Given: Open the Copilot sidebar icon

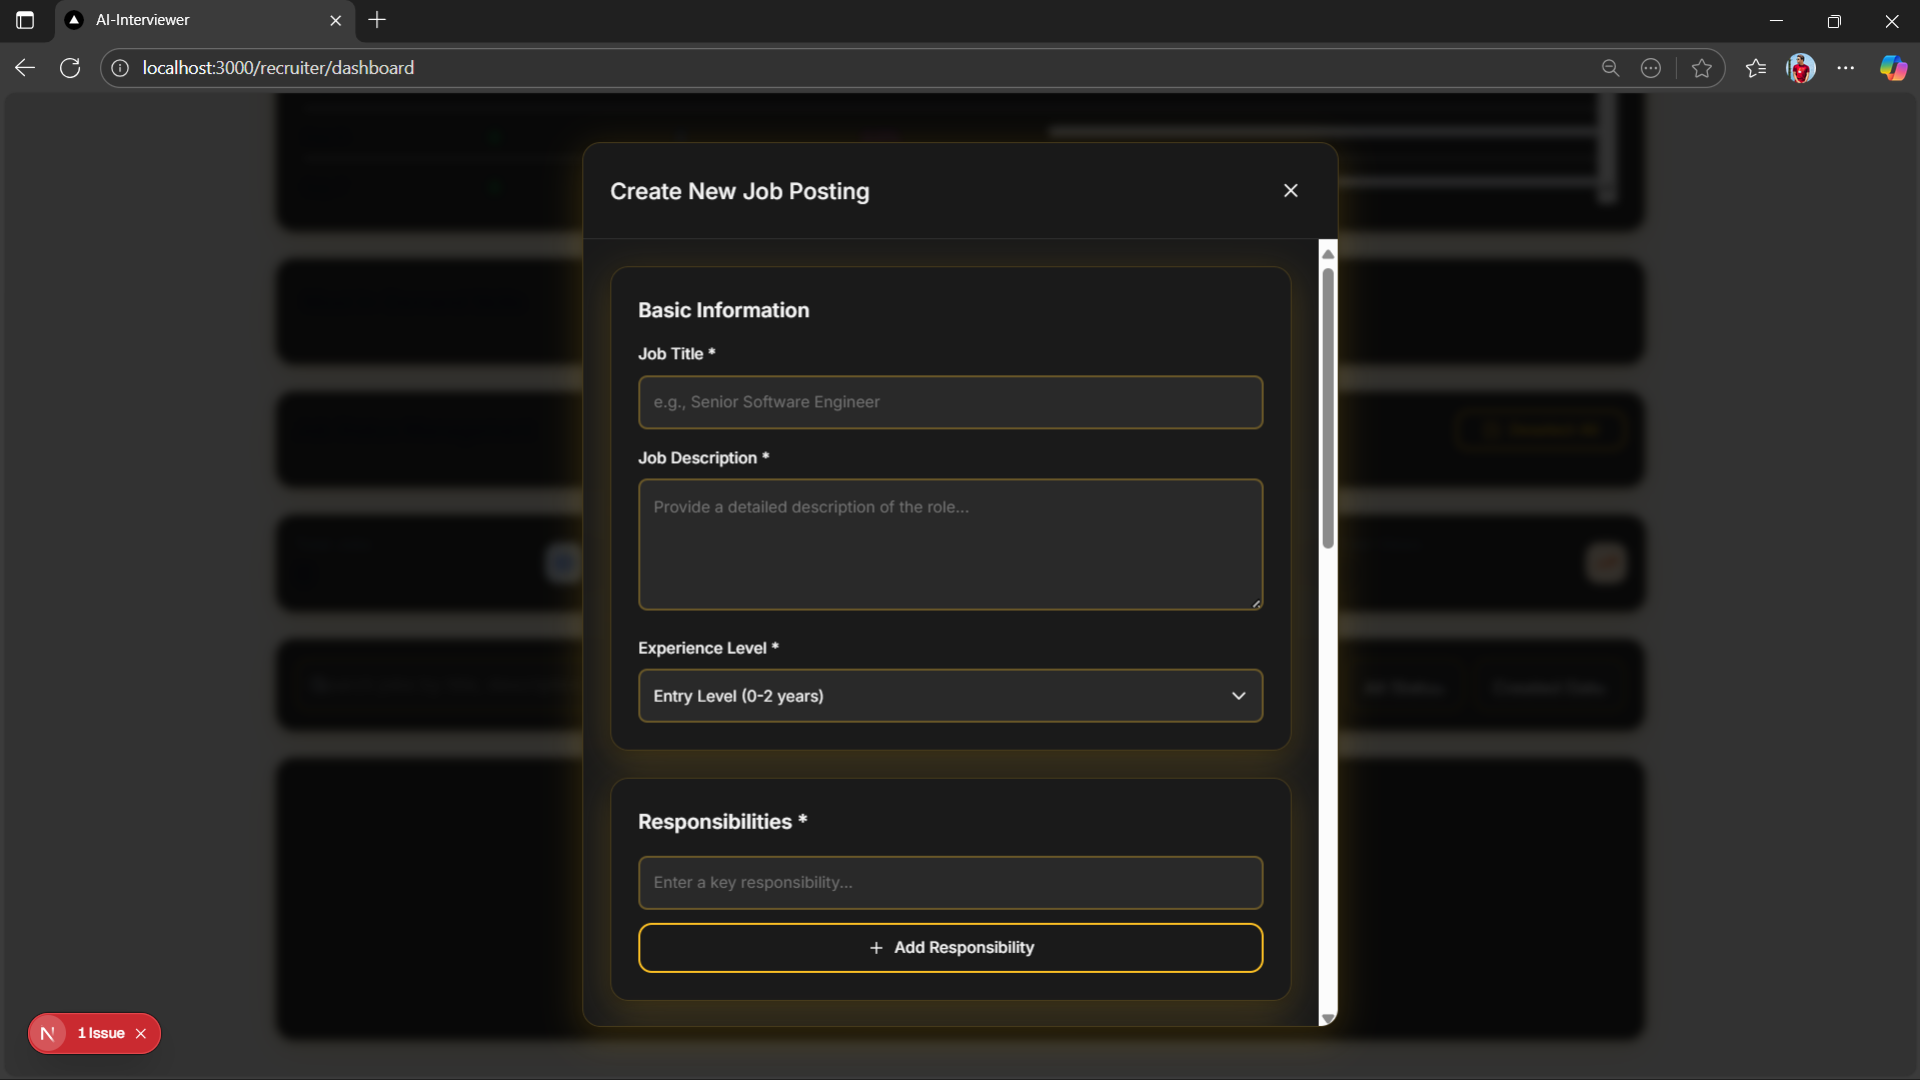Looking at the screenshot, I should pyautogui.click(x=1893, y=68).
